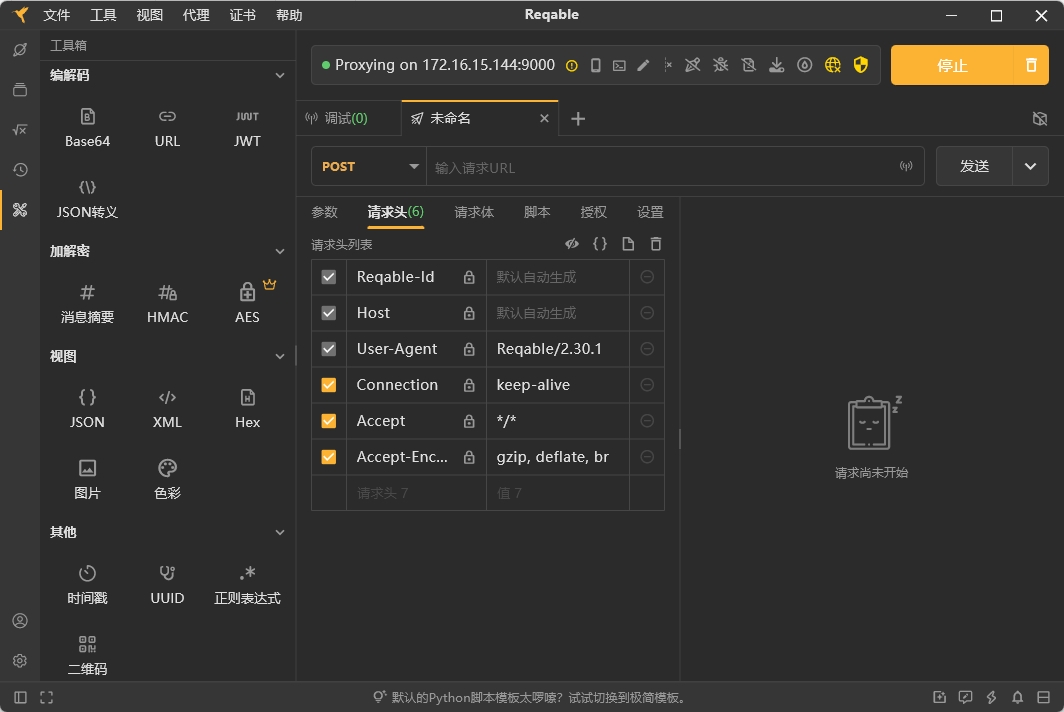Open the dropdown arrow beside 发送
The image size is (1064, 712).
[x=1030, y=166]
